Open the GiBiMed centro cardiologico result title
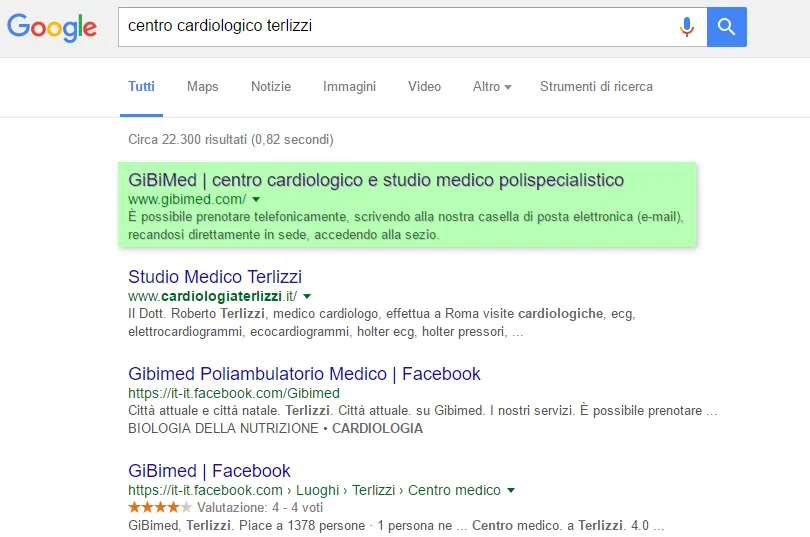Image resolution: width=810 pixels, height=537 pixels. pyautogui.click(x=376, y=180)
